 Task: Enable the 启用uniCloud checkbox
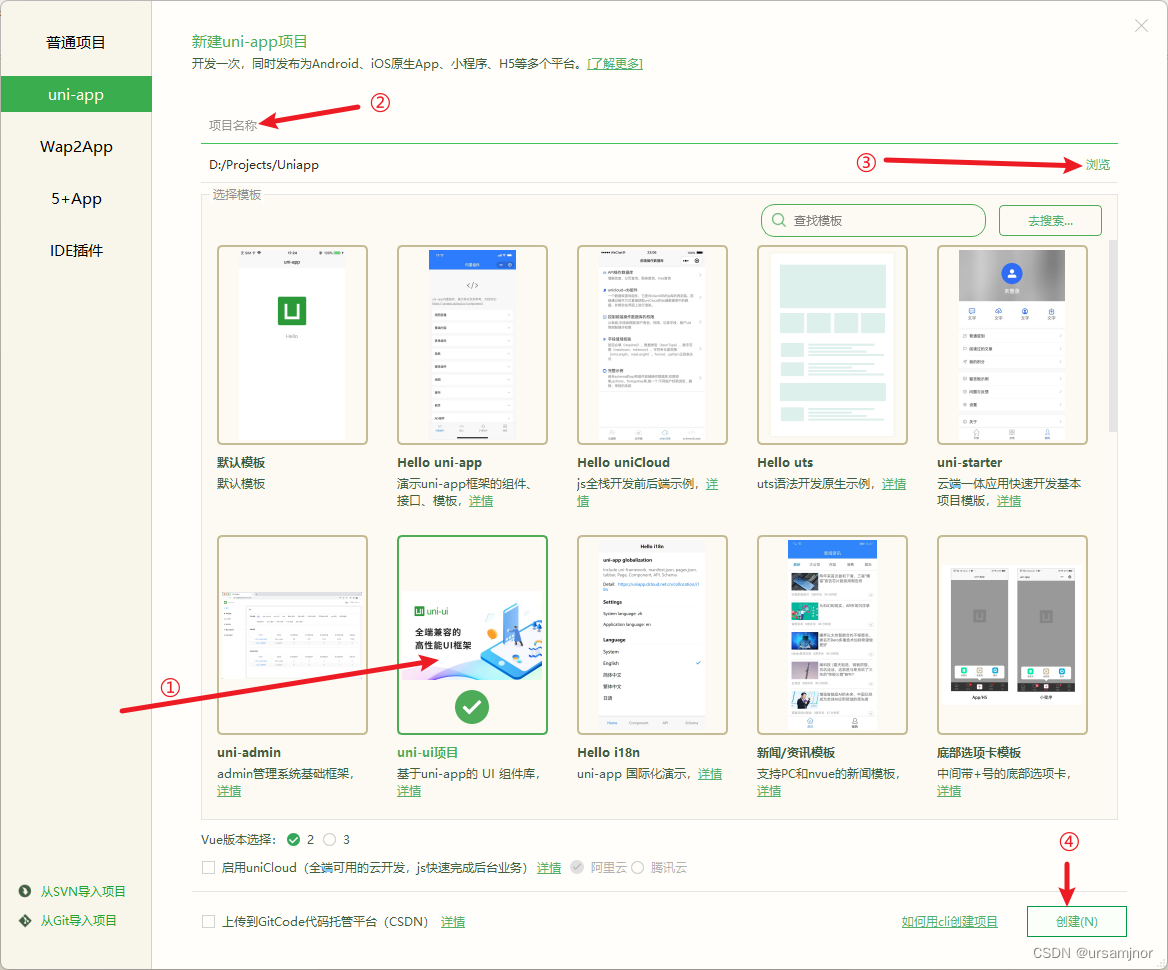[x=209, y=867]
